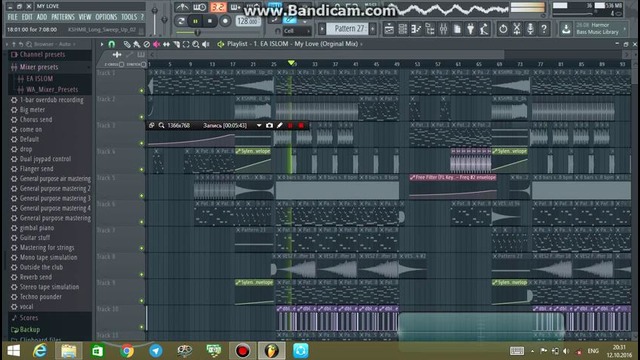Click the save/export arrow icon
This screenshot has height=360, width=640.
click(566, 29)
